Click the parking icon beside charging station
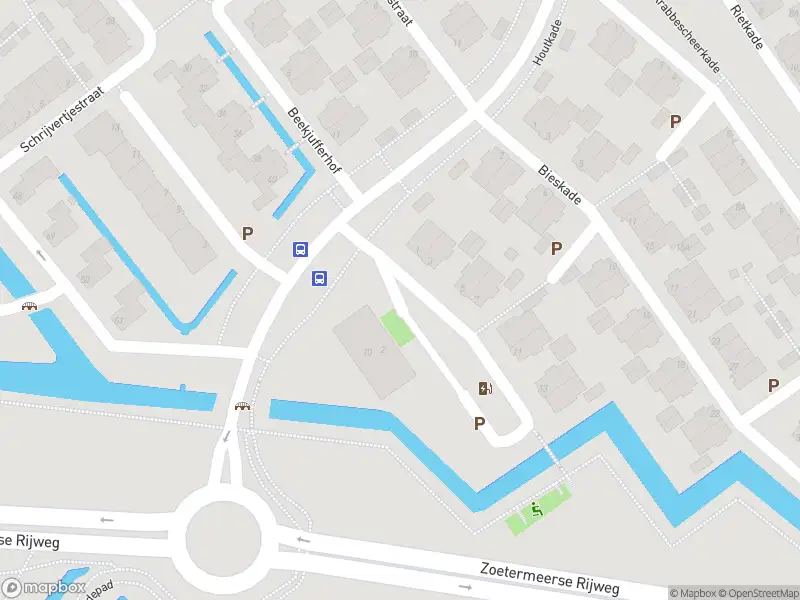800x600 pixels. (x=479, y=423)
